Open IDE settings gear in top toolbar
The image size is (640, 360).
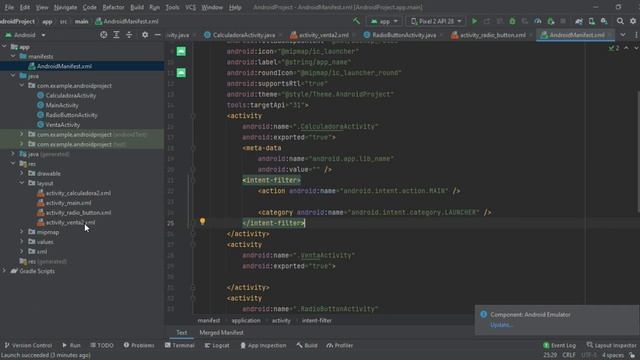633,21
